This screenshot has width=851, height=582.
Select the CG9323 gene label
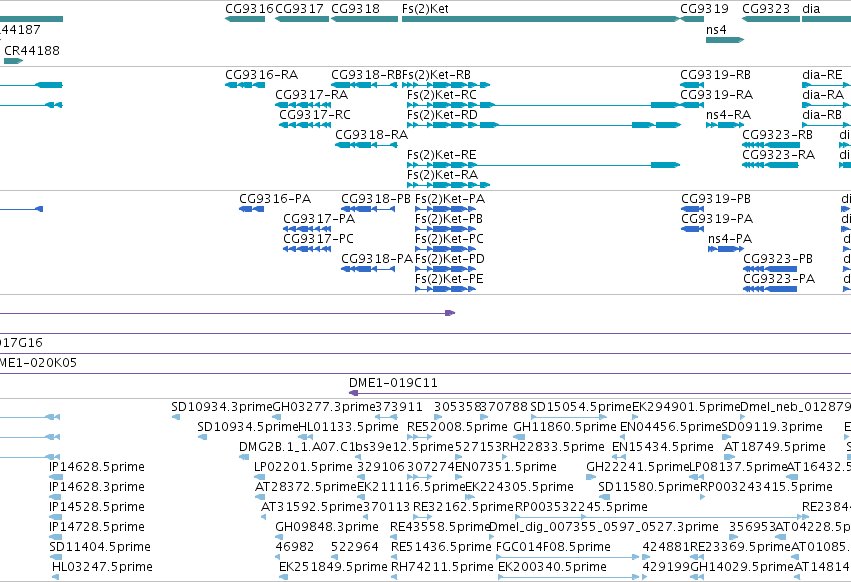click(x=766, y=9)
